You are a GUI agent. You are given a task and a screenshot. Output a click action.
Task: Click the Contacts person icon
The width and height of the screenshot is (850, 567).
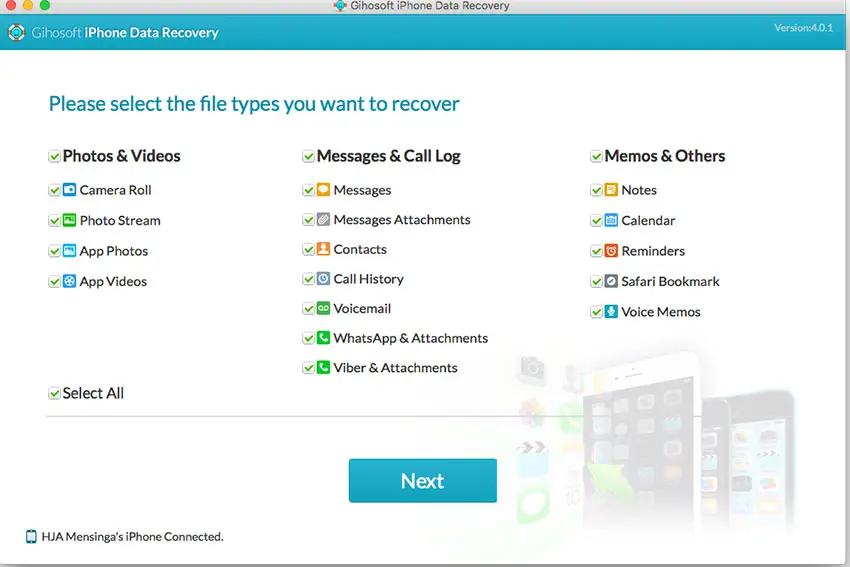pos(323,249)
